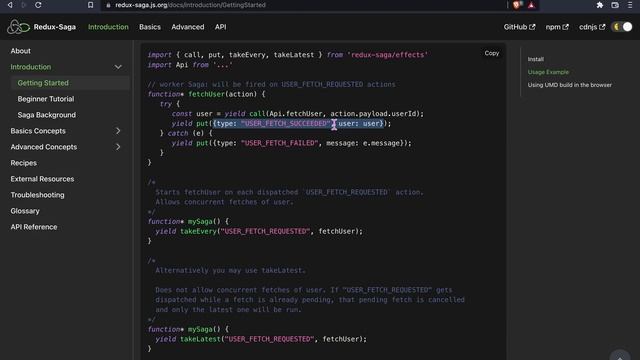Expand the Advanced Concepts section chevron
This screenshot has height=360, width=640.
click(118, 147)
